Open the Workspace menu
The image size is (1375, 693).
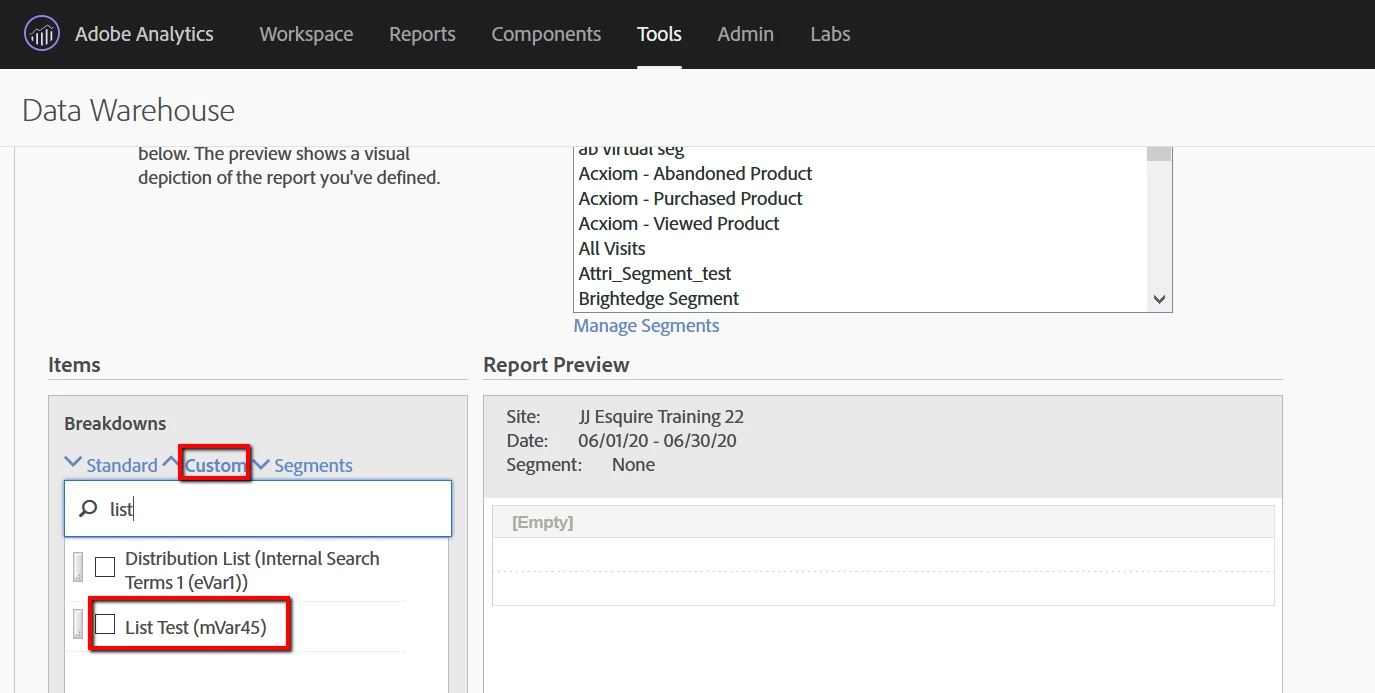(x=306, y=34)
